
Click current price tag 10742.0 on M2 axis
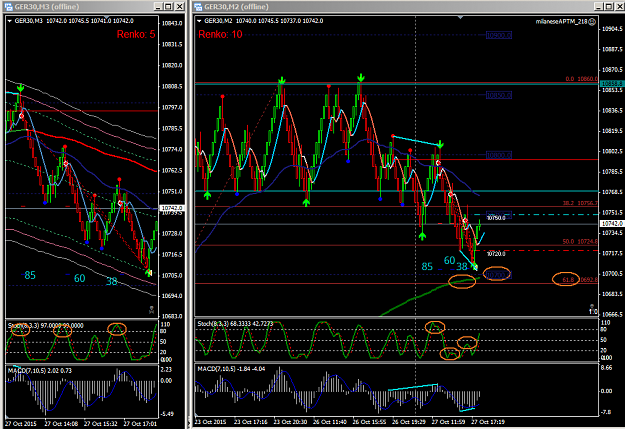612,223
